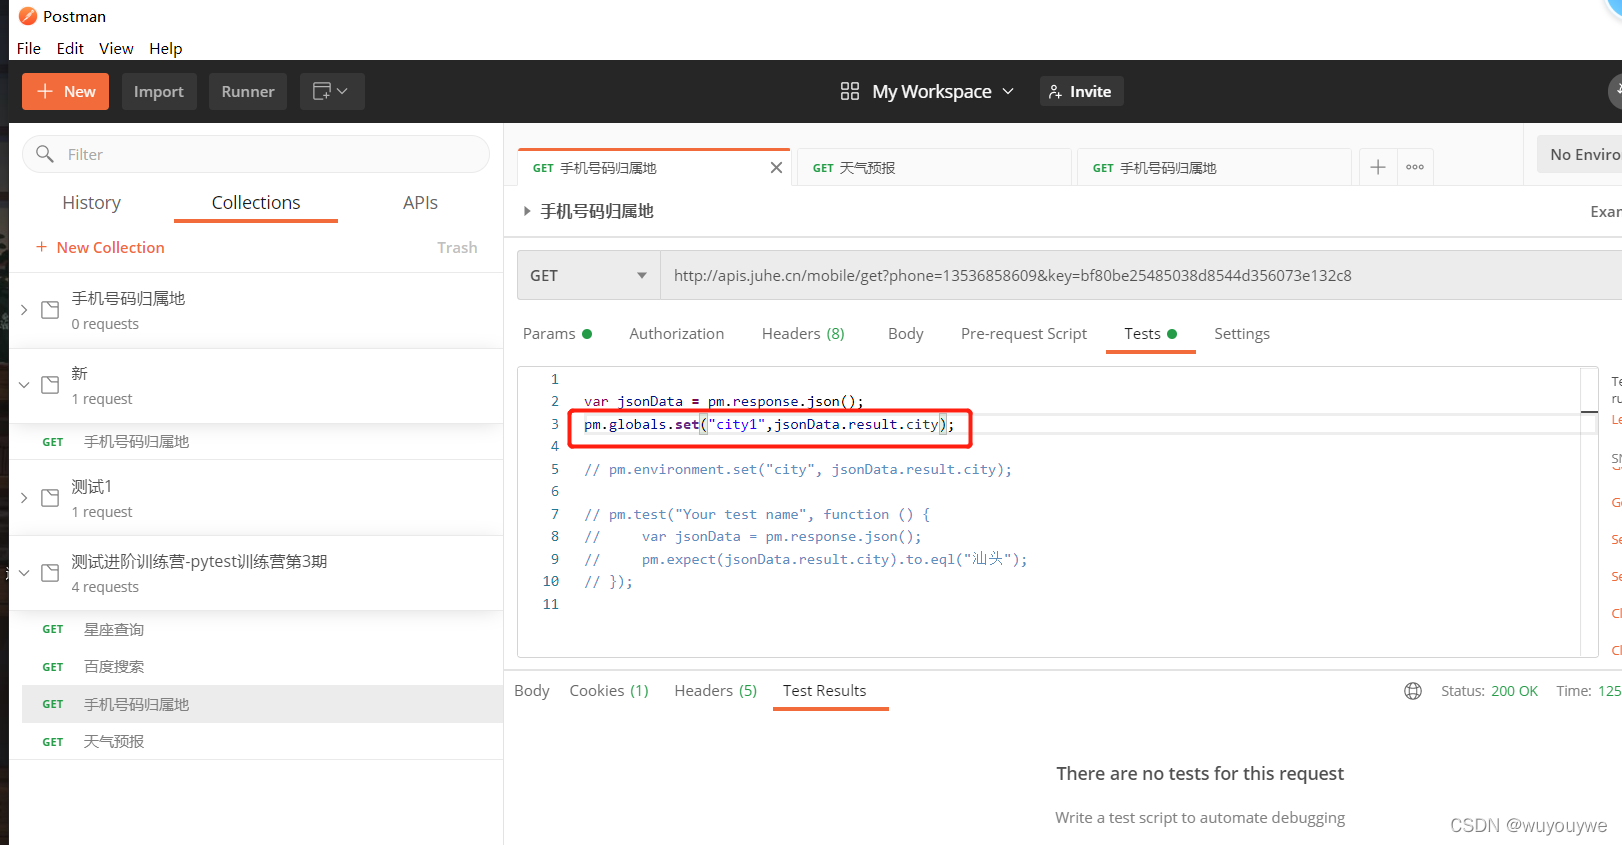1622x845 pixels.
Task: Open highlighted 手机号码归属地 request in 测试进阶训练营
Action: [x=262, y=704]
